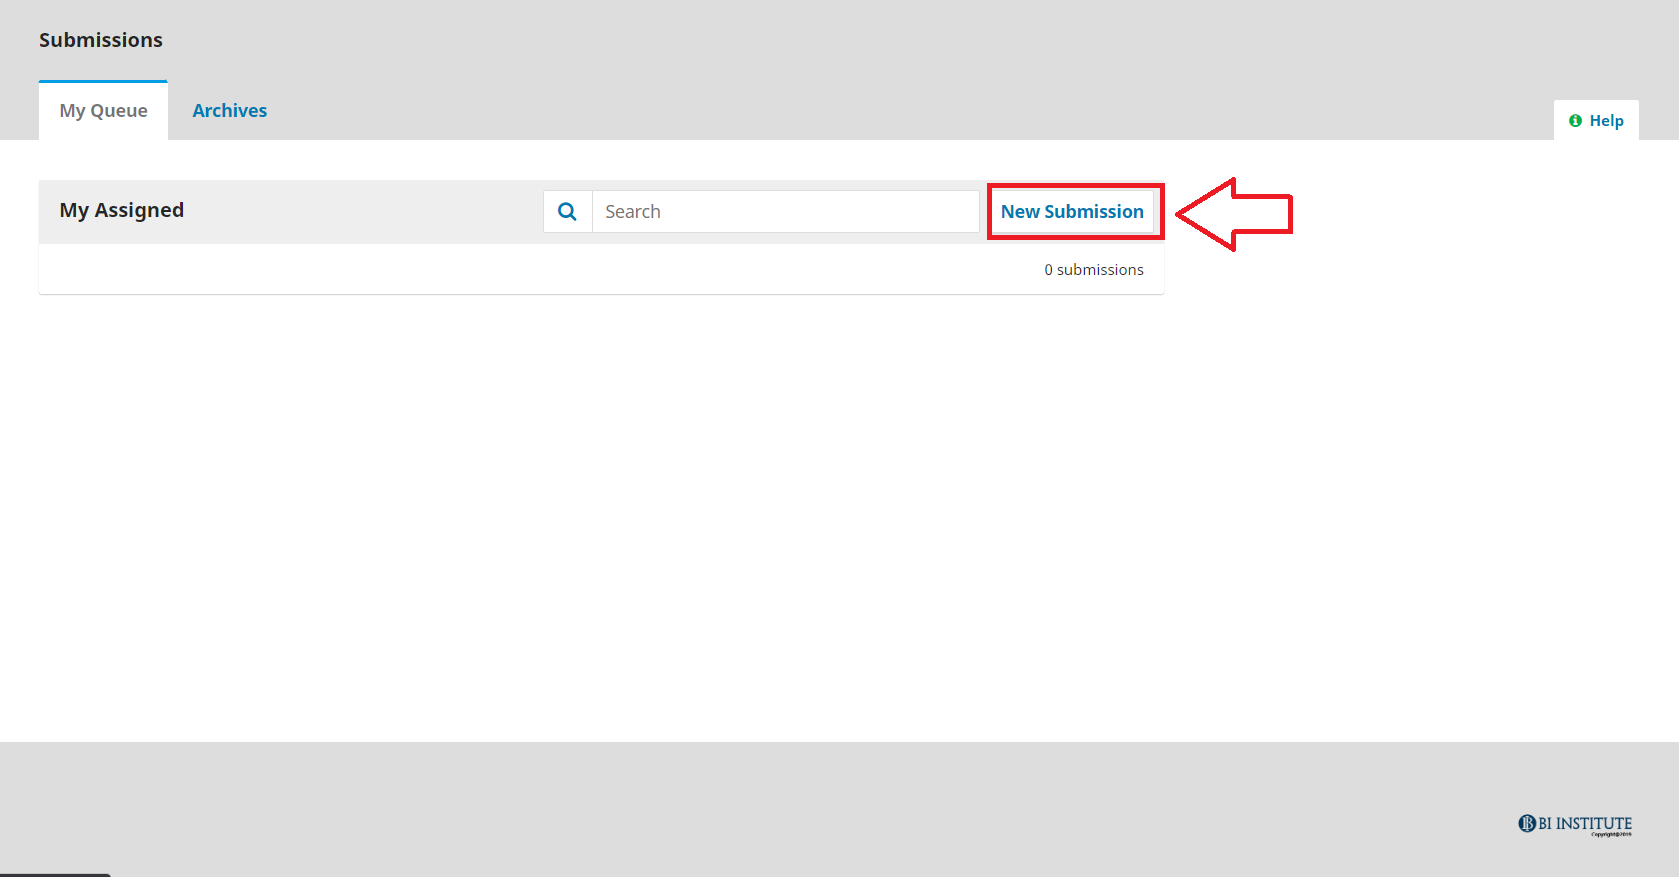Click the 0 submissions count text
This screenshot has height=877, width=1679.
pyautogui.click(x=1093, y=270)
